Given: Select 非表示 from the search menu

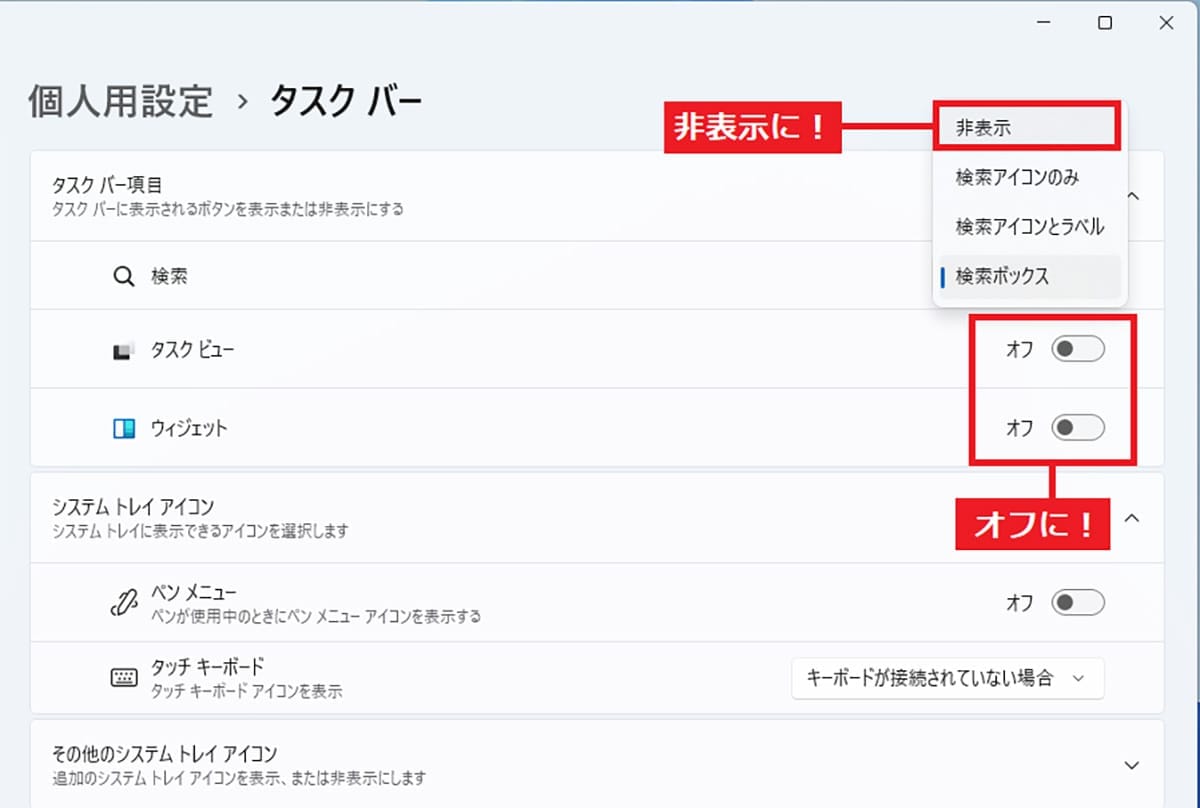Looking at the screenshot, I should [1025, 128].
